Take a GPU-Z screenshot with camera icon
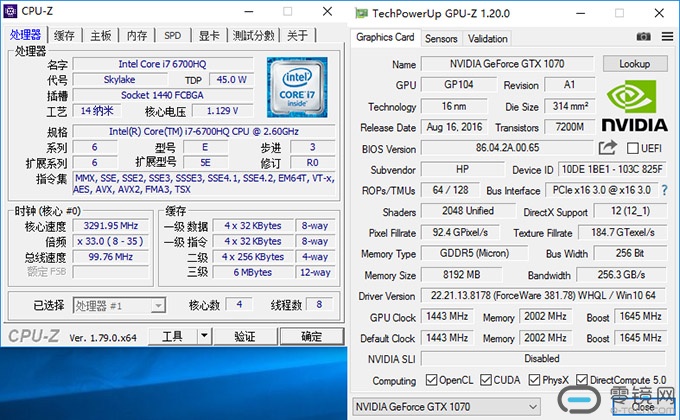This screenshot has width=680, height=420. click(643, 37)
